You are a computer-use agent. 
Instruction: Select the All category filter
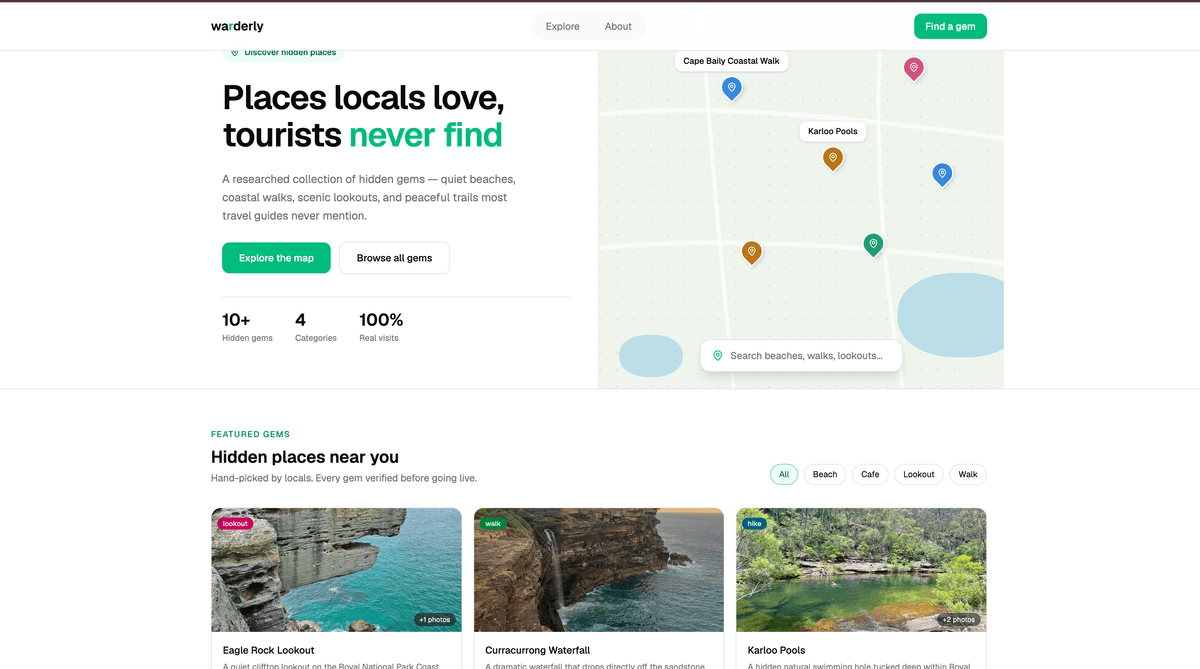[784, 474]
